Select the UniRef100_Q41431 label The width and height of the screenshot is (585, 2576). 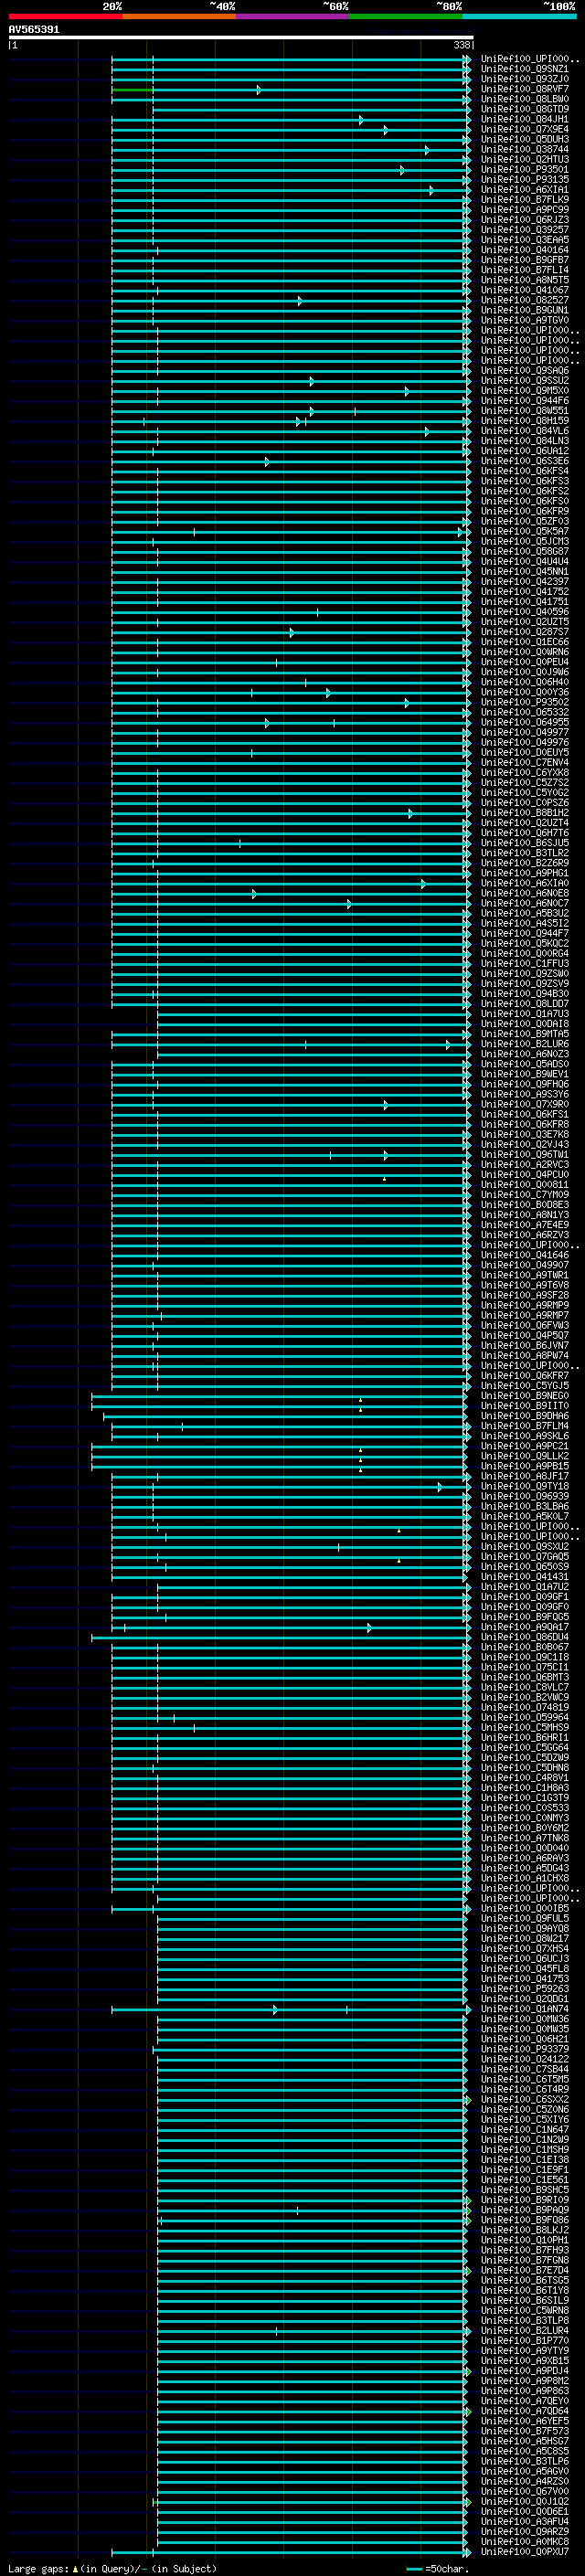524,1577
